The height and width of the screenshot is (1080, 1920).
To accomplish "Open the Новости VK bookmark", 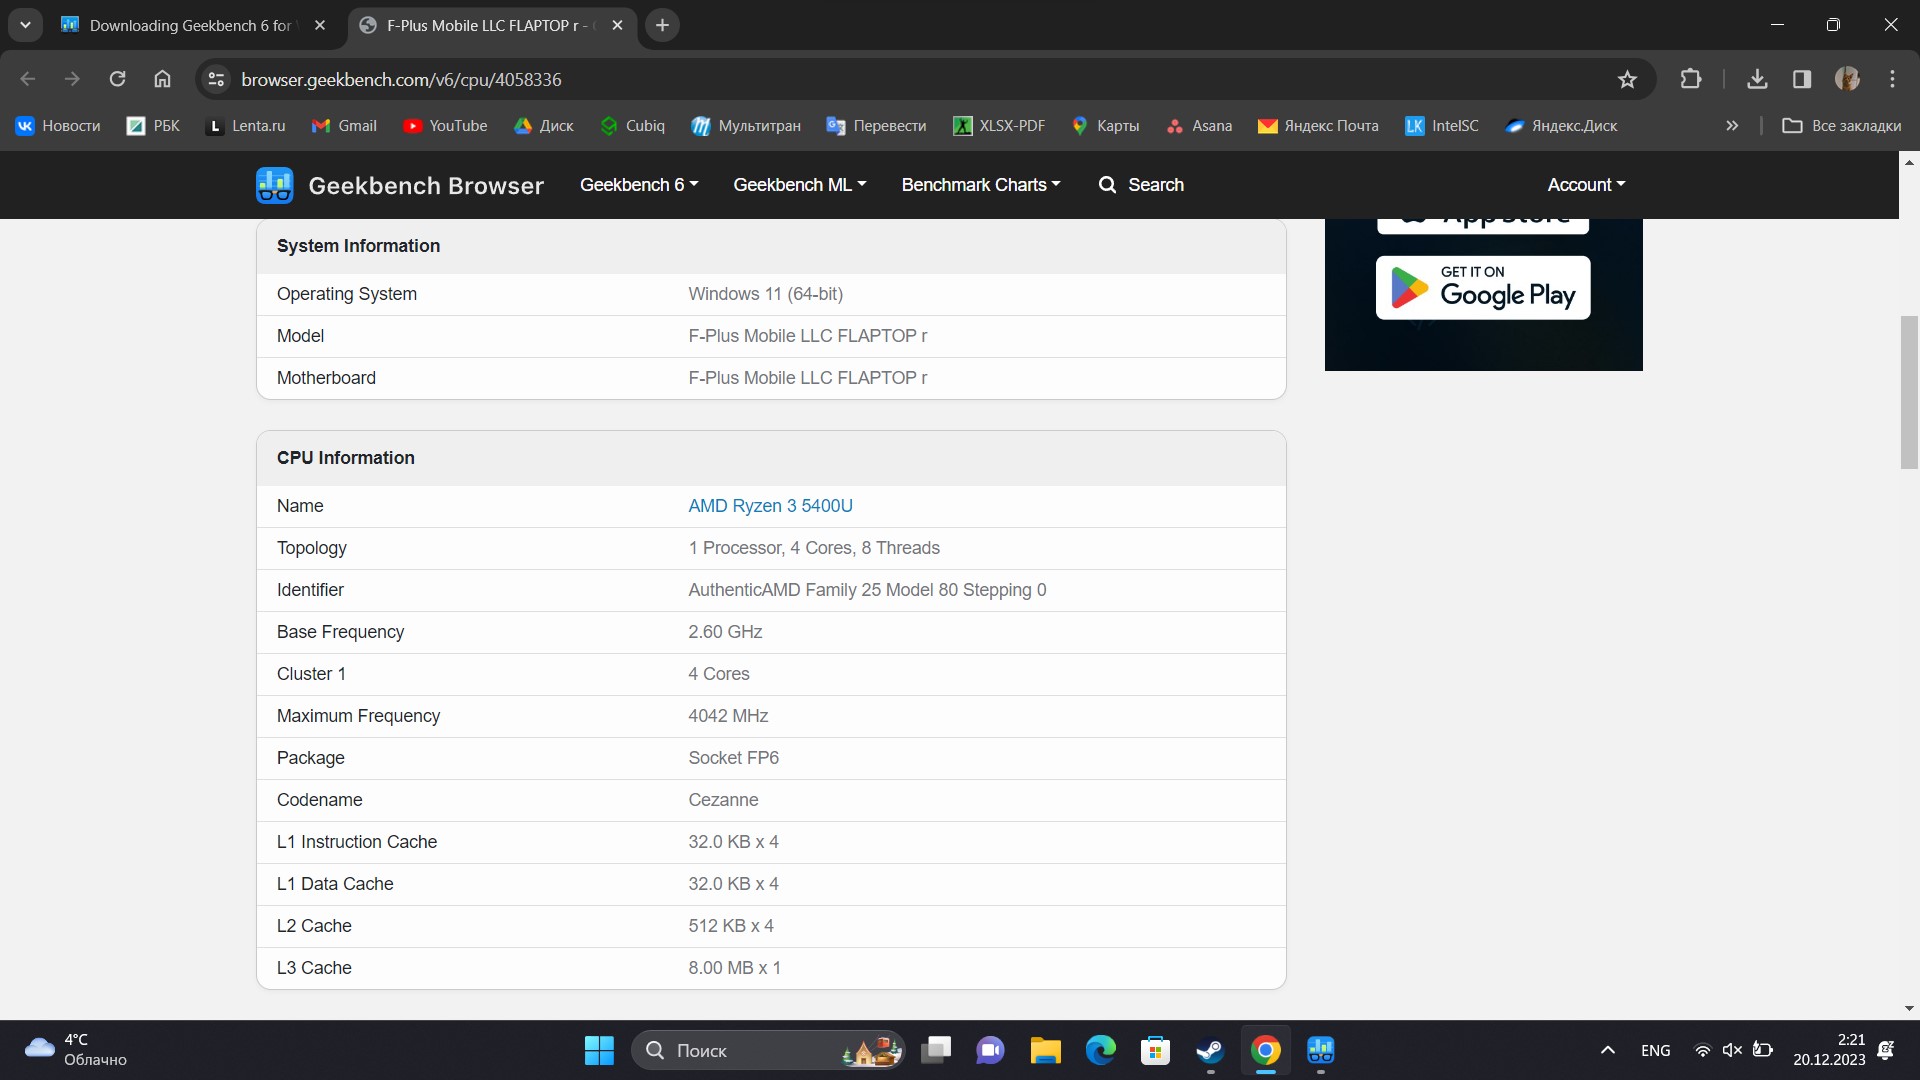I will pos(58,126).
